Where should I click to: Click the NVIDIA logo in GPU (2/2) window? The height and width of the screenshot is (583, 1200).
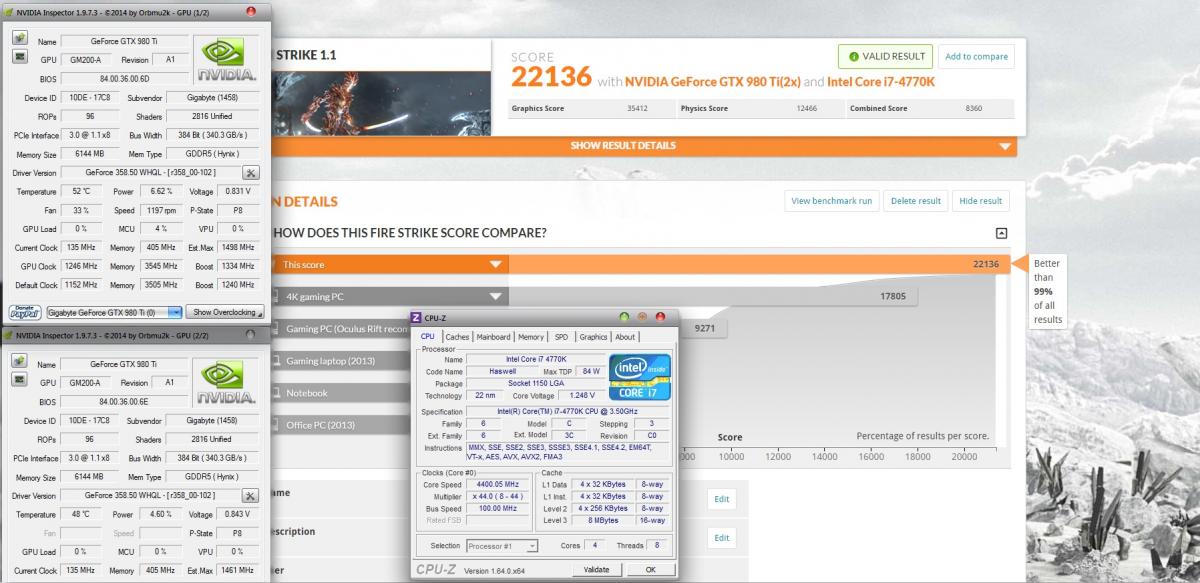point(226,384)
